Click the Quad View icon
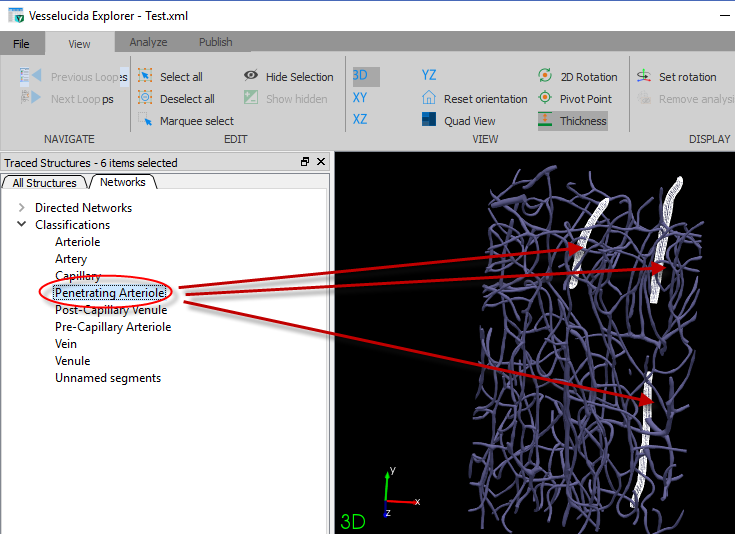Image resolution: width=735 pixels, height=534 pixels. point(428,120)
